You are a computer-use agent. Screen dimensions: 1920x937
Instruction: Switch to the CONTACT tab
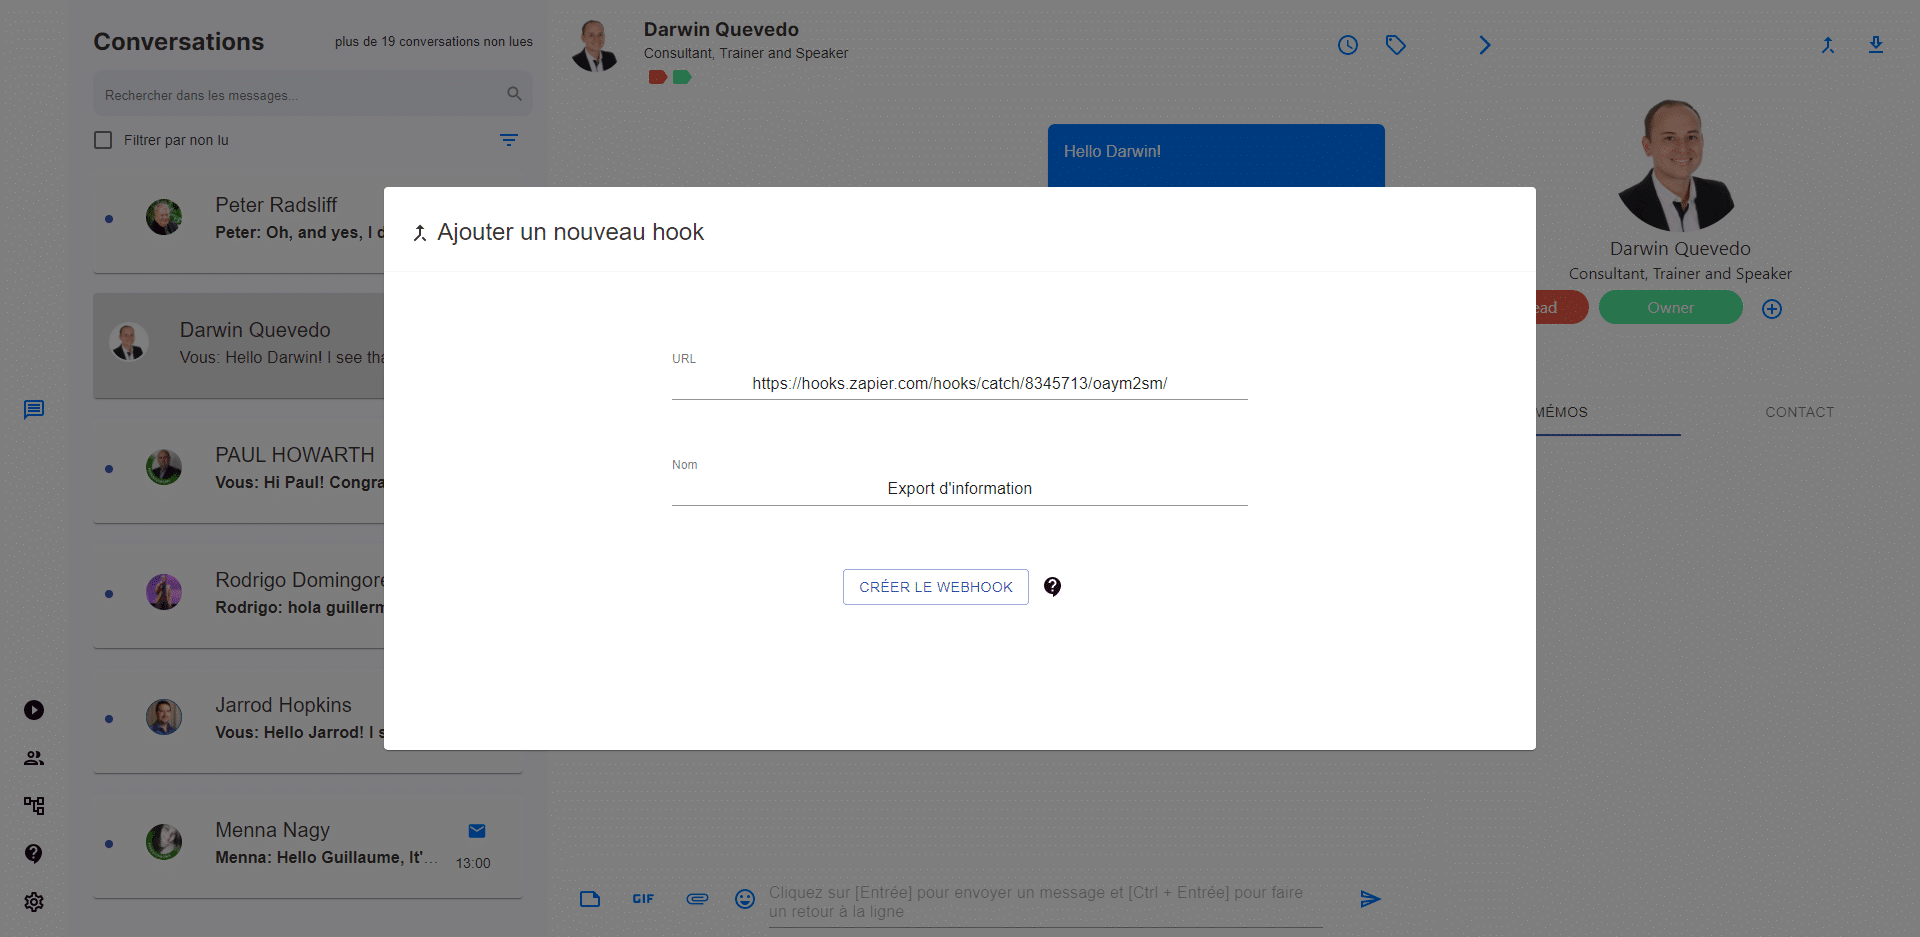(x=1799, y=412)
